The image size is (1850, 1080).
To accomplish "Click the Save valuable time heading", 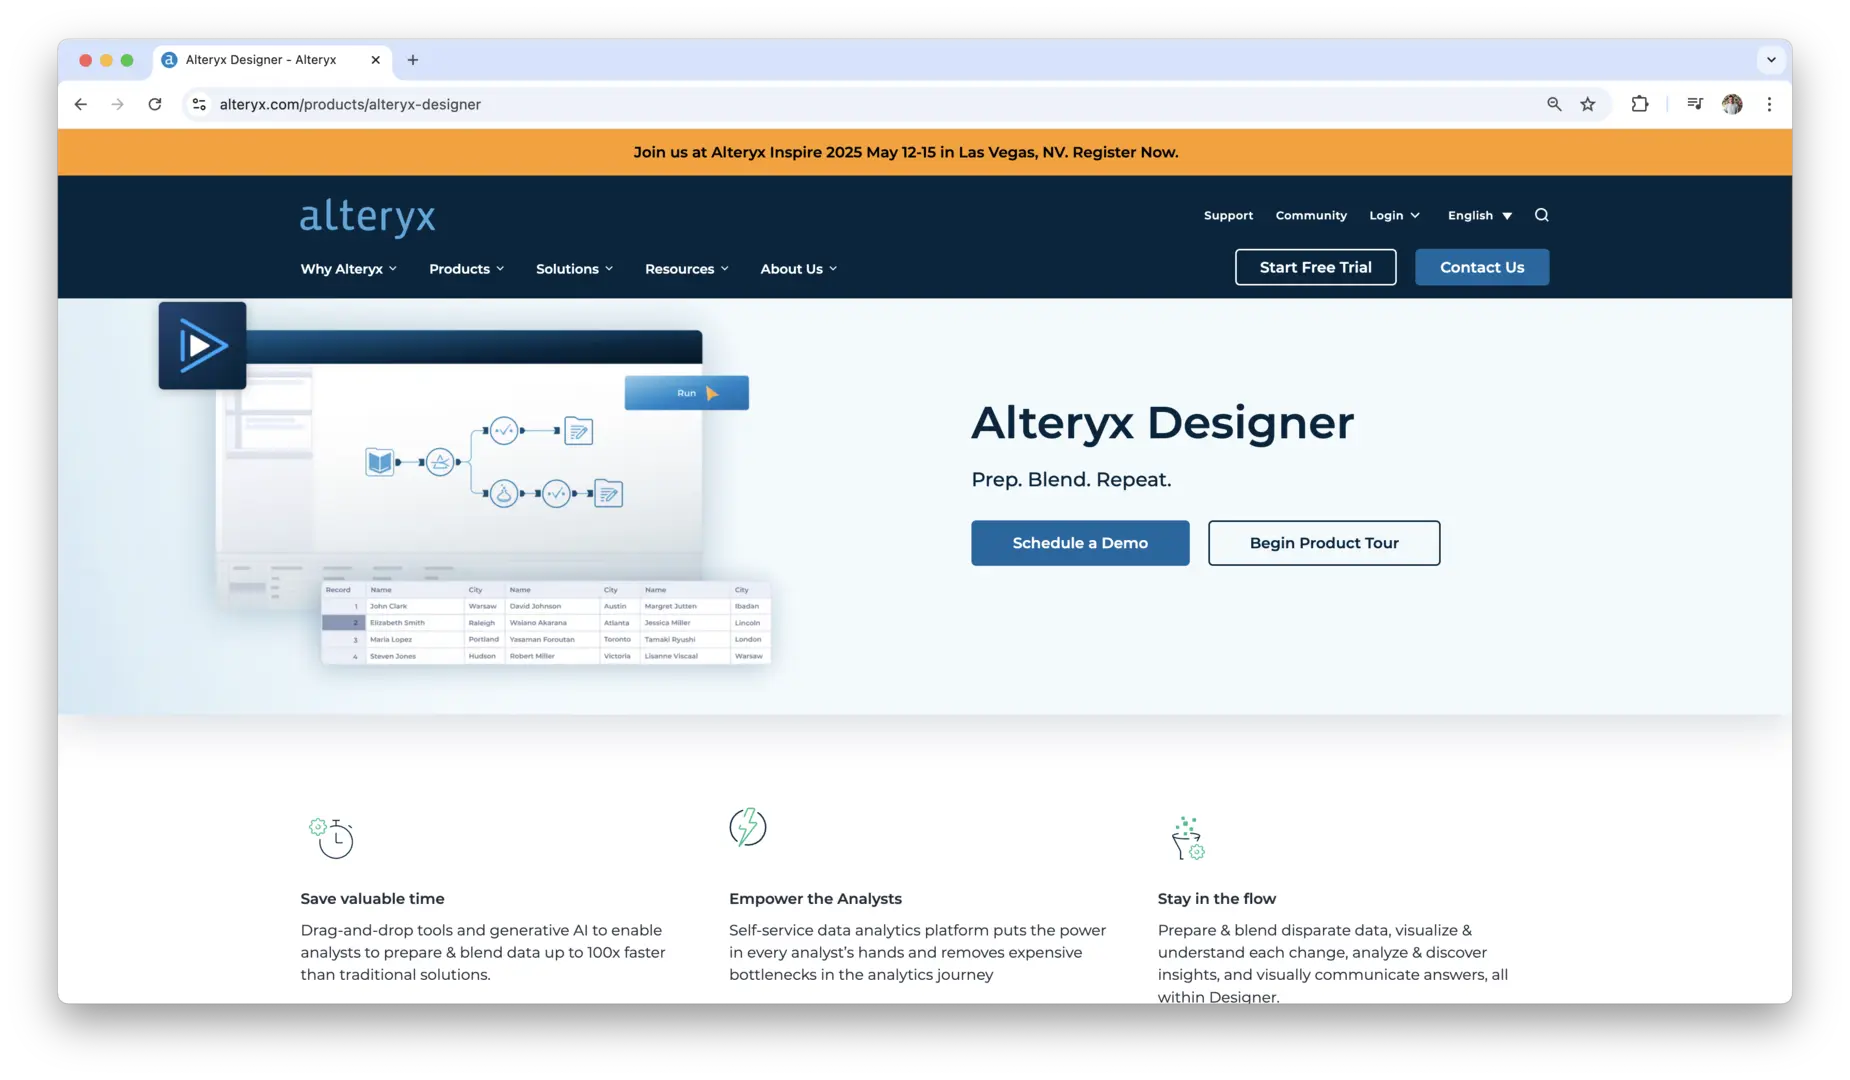I will click(372, 899).
